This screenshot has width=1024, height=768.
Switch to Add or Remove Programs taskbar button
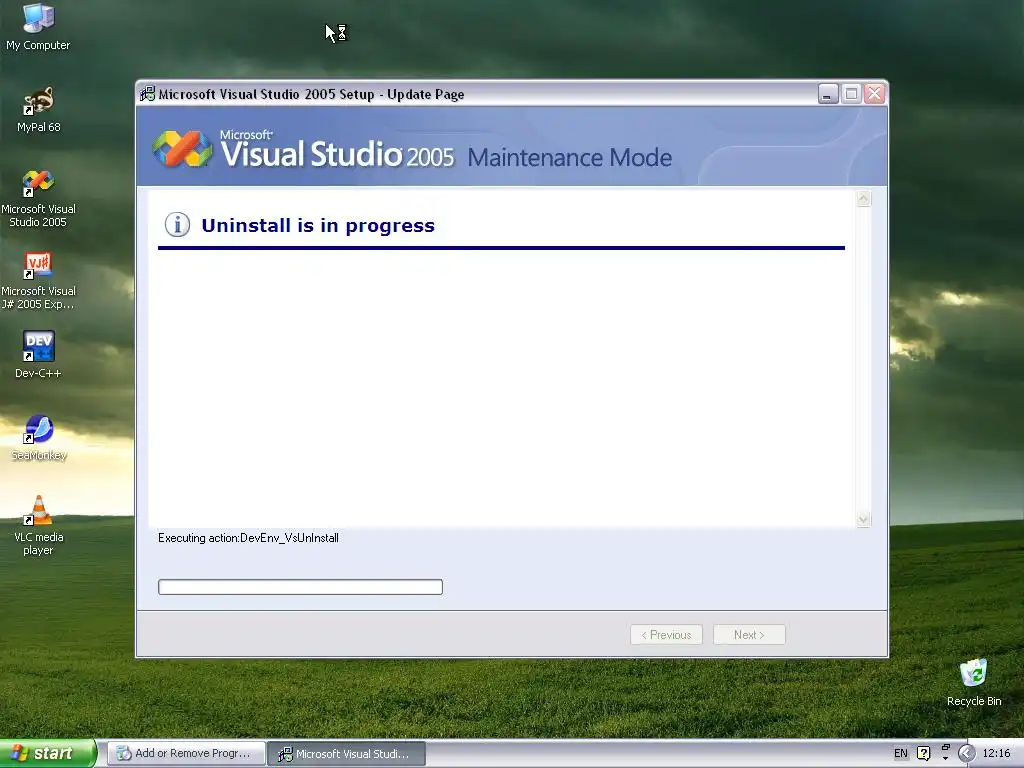pos(187,753)
